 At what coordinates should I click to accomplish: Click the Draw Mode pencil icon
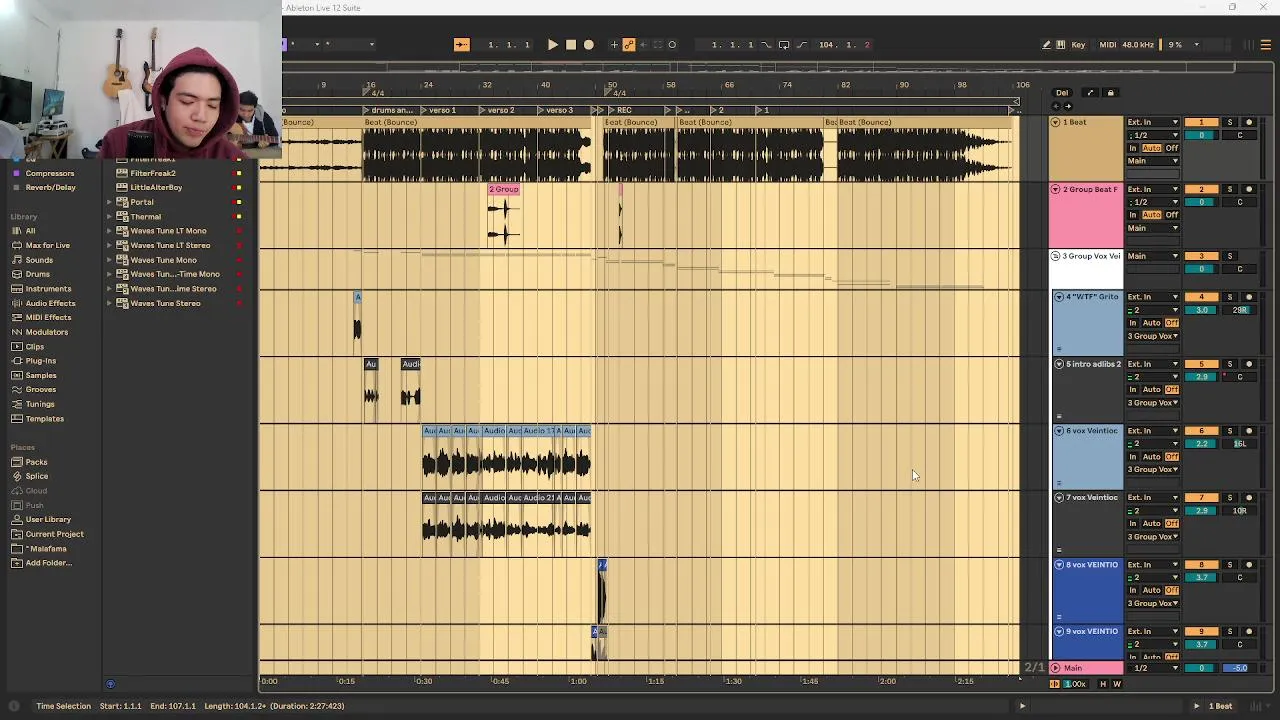pos(1046,44)
